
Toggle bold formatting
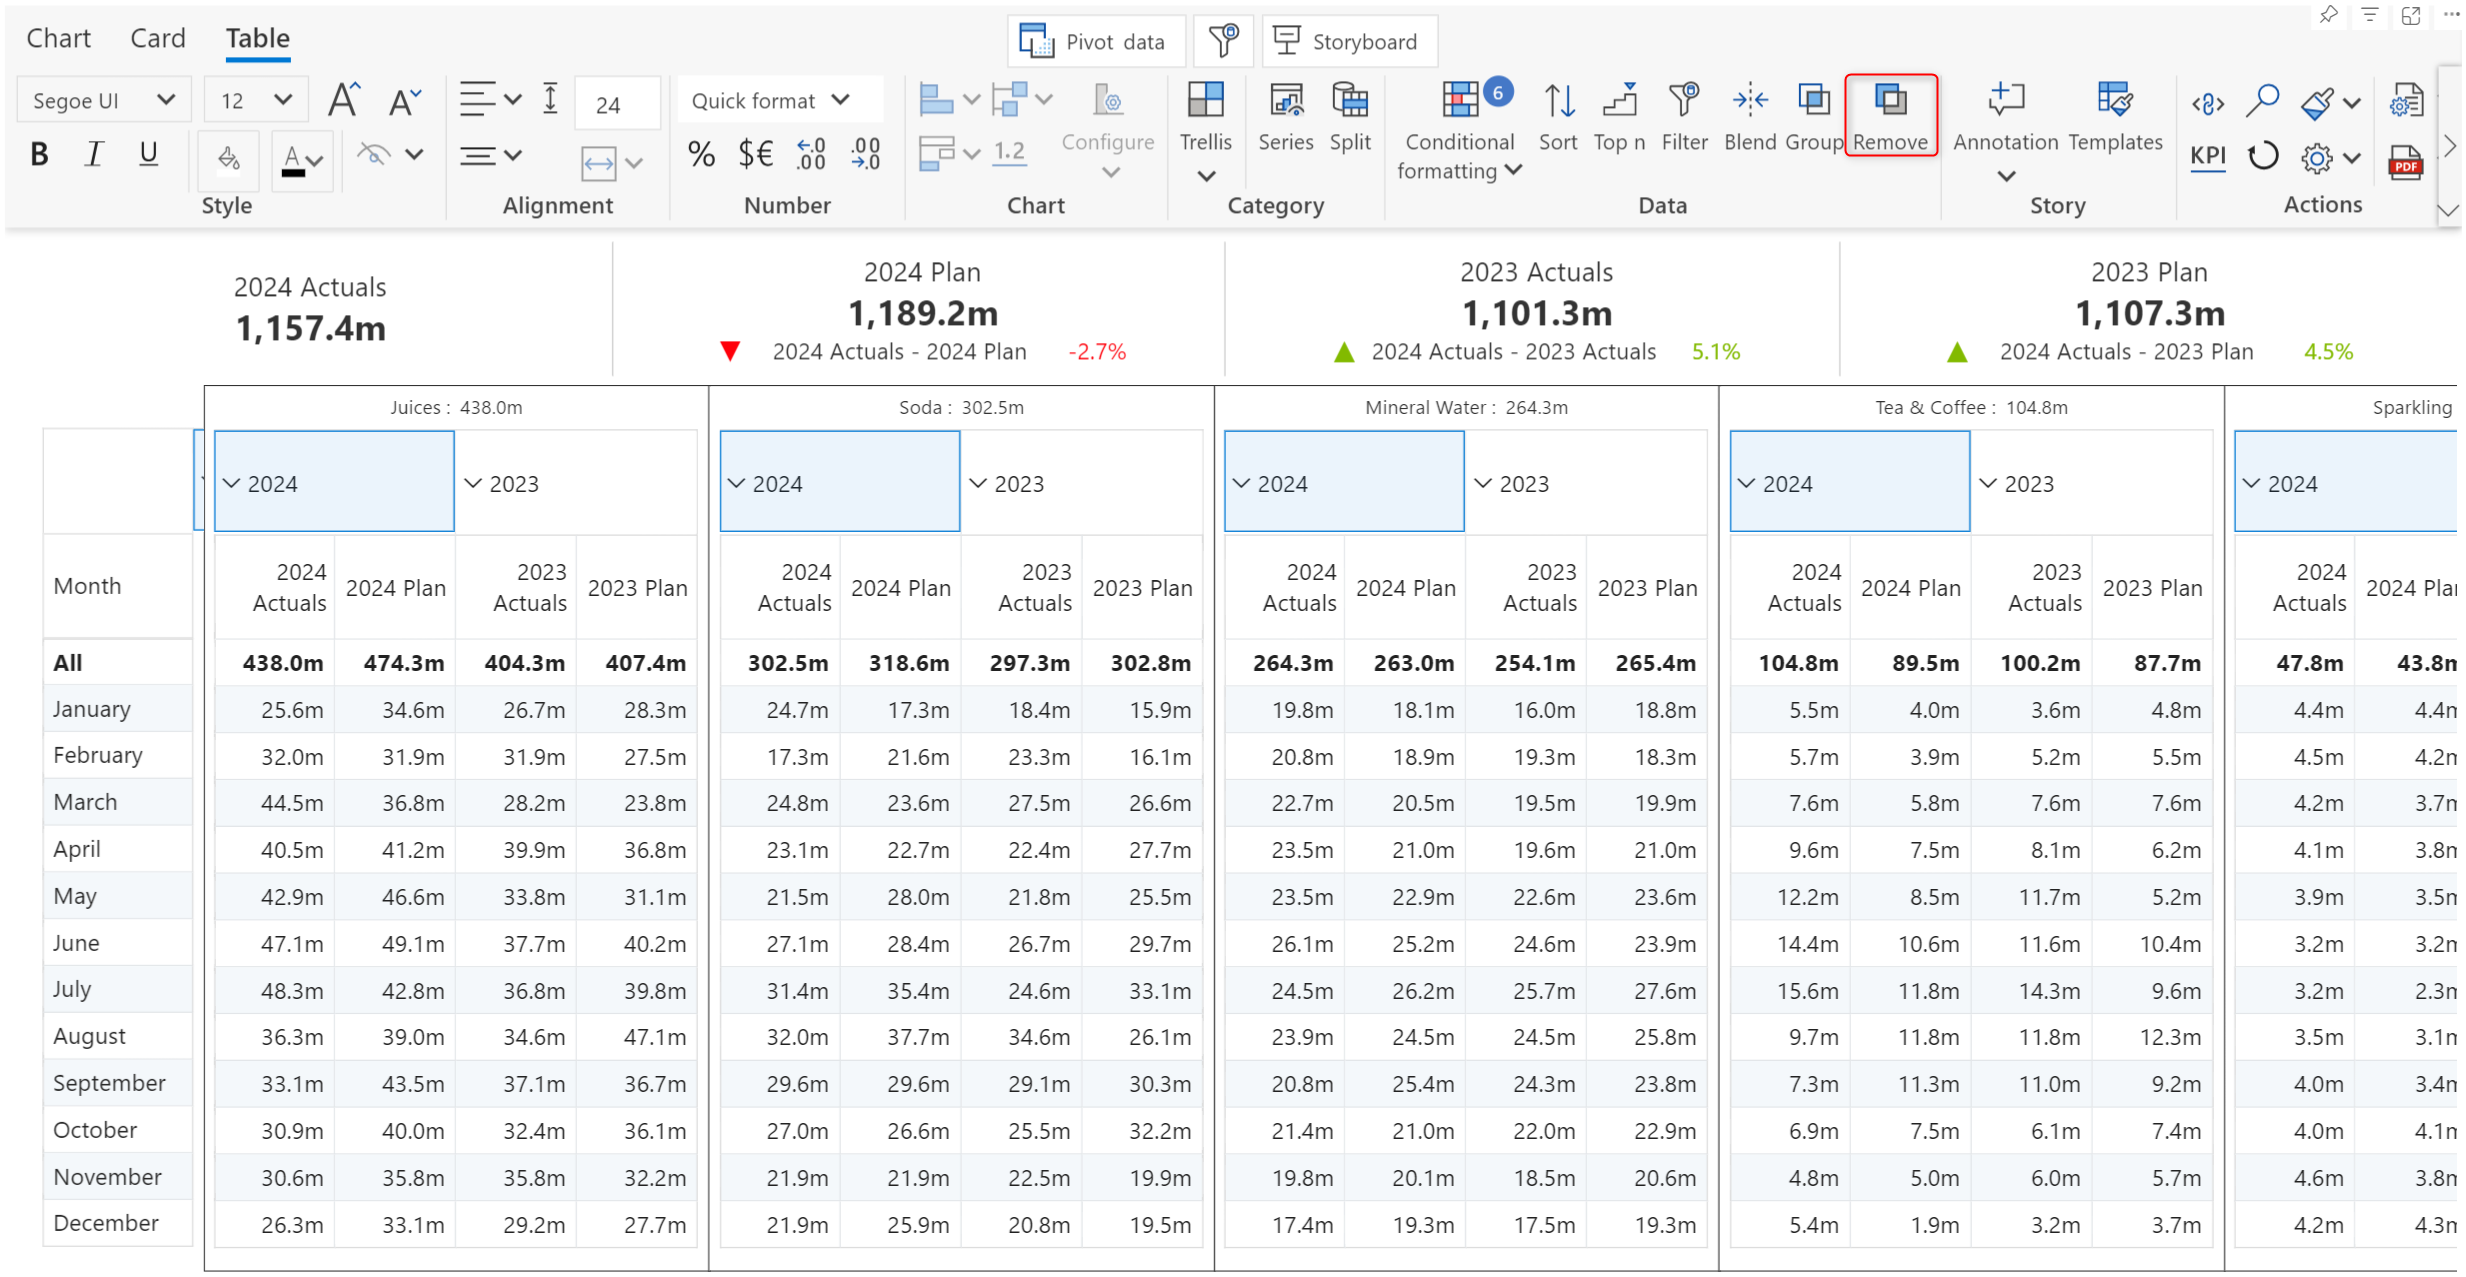click(39, 154)
